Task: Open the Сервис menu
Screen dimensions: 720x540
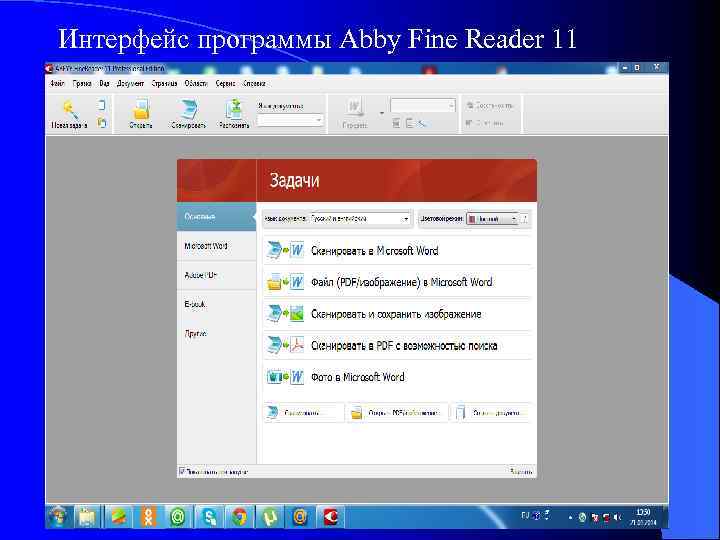Action: pos(225,84)
